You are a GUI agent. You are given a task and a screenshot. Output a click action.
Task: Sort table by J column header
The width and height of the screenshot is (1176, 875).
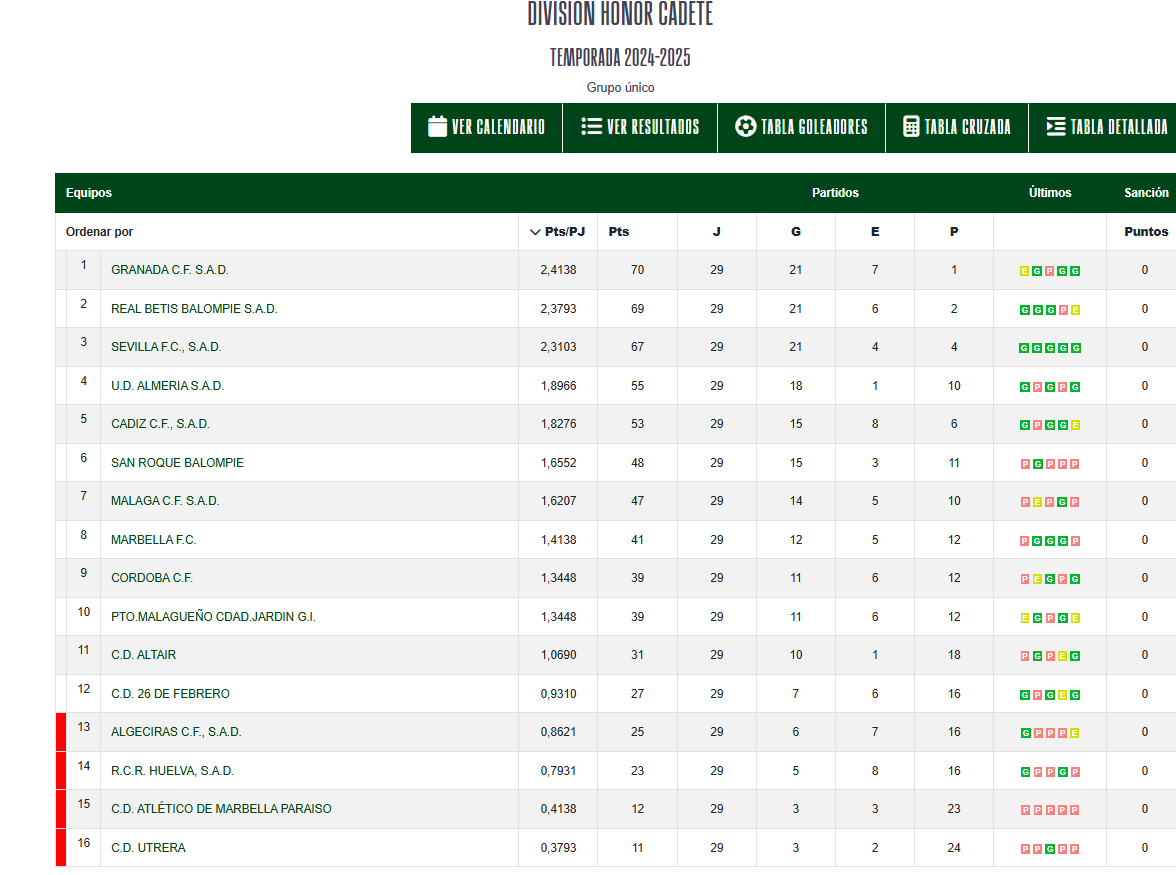716,232
